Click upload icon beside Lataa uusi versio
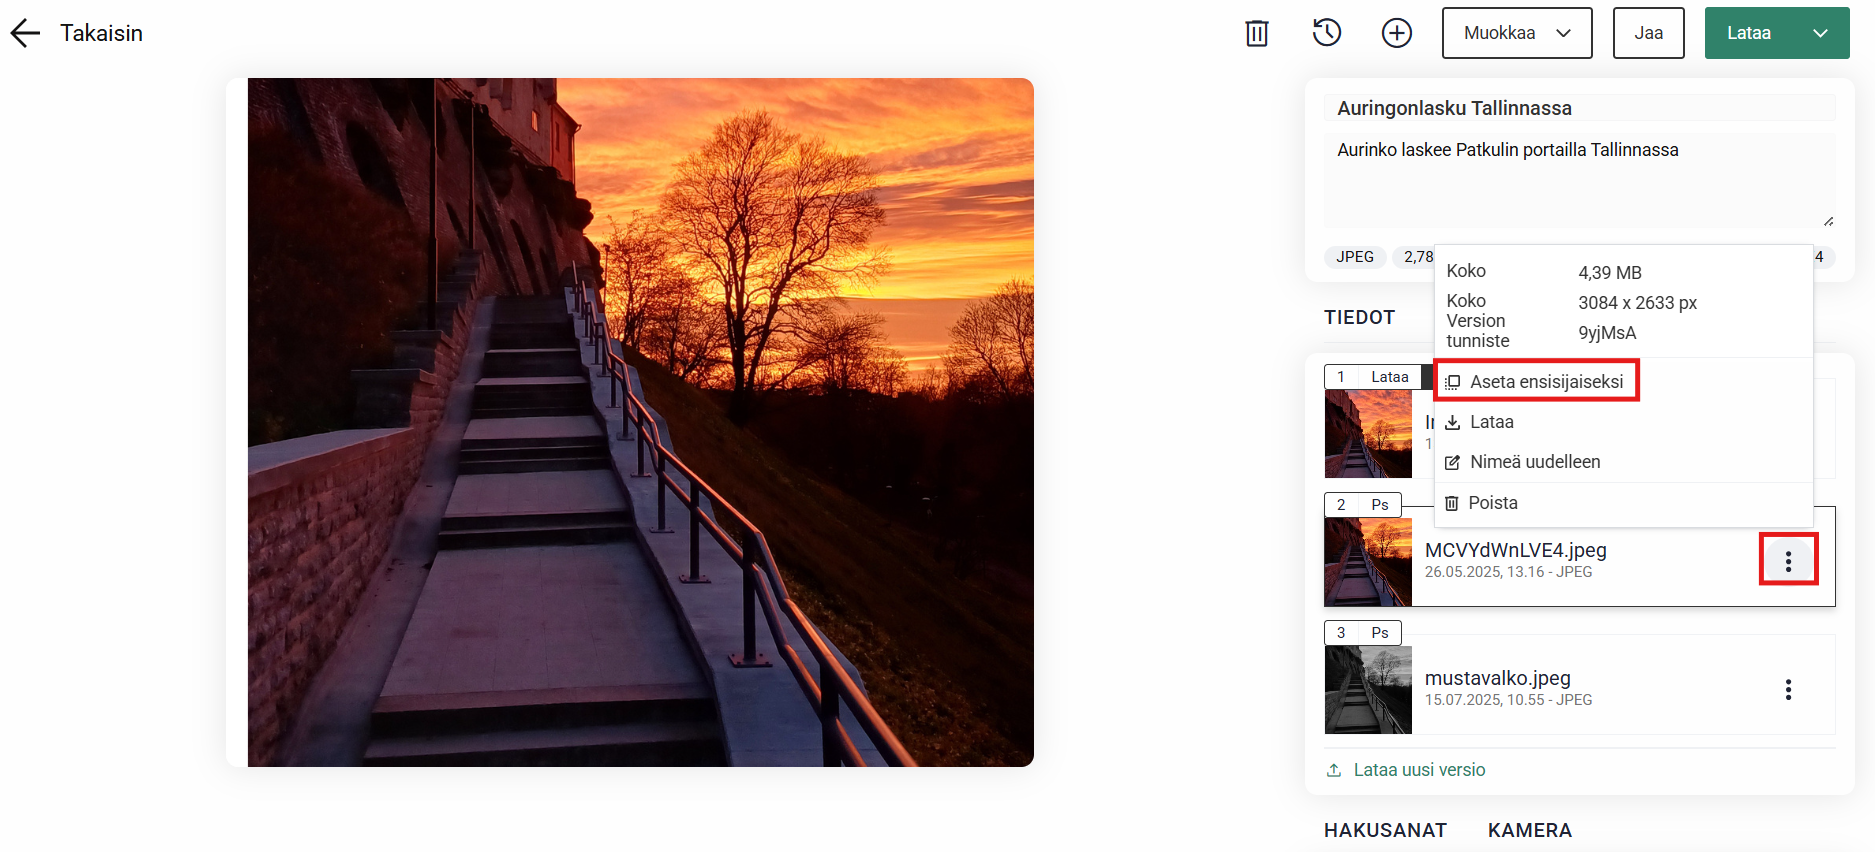 1334,770
